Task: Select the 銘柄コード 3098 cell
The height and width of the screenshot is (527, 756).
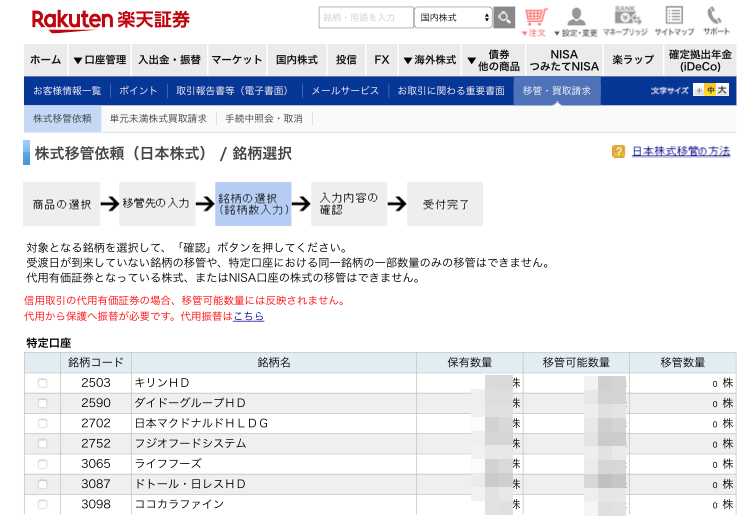Action: 95,504
